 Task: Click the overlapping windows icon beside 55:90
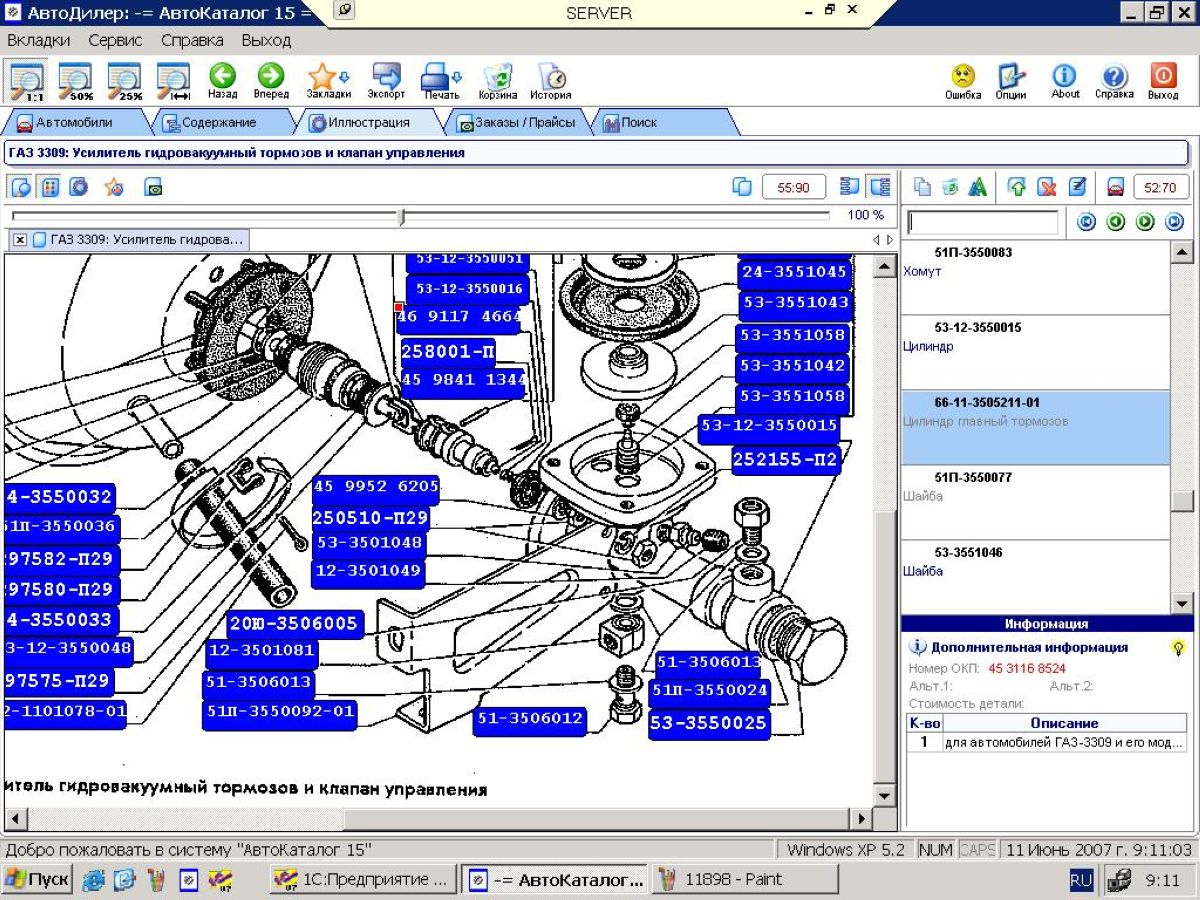742,187
